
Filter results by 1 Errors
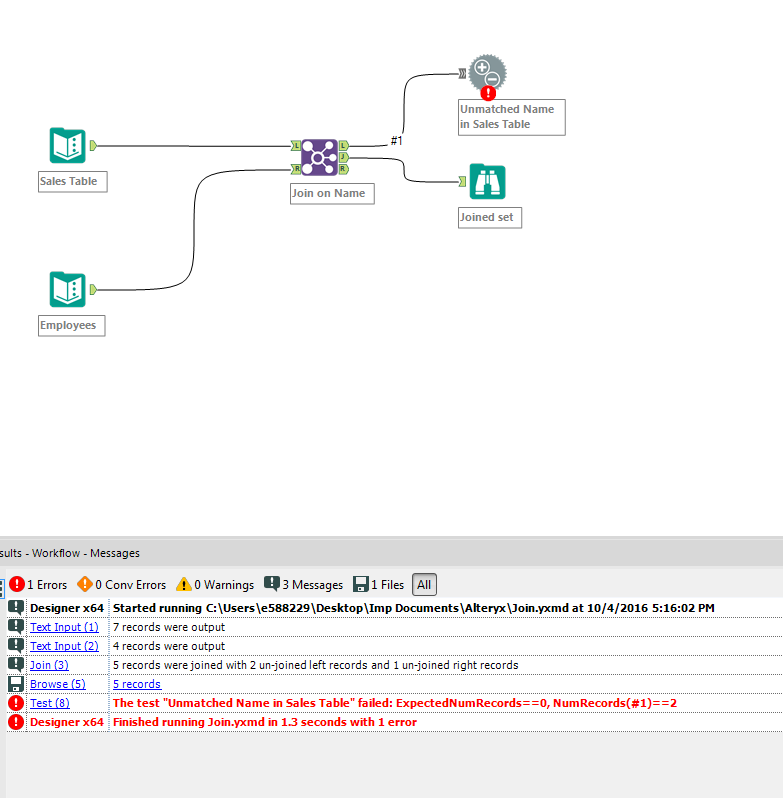pyautogui.click(x=38, y=585)
